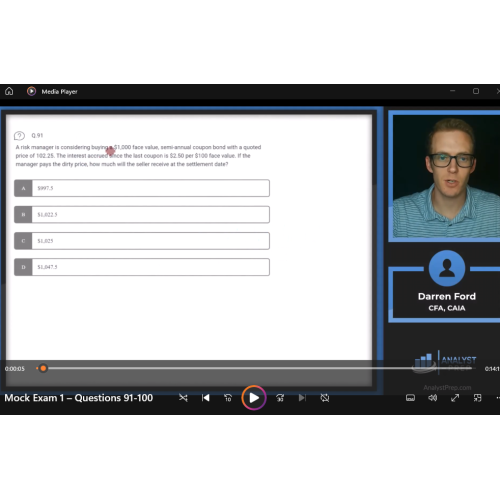500x500 pixels.
Task: Click the elapsed time 0:00:05 label
Action: (x=15, y=369)
